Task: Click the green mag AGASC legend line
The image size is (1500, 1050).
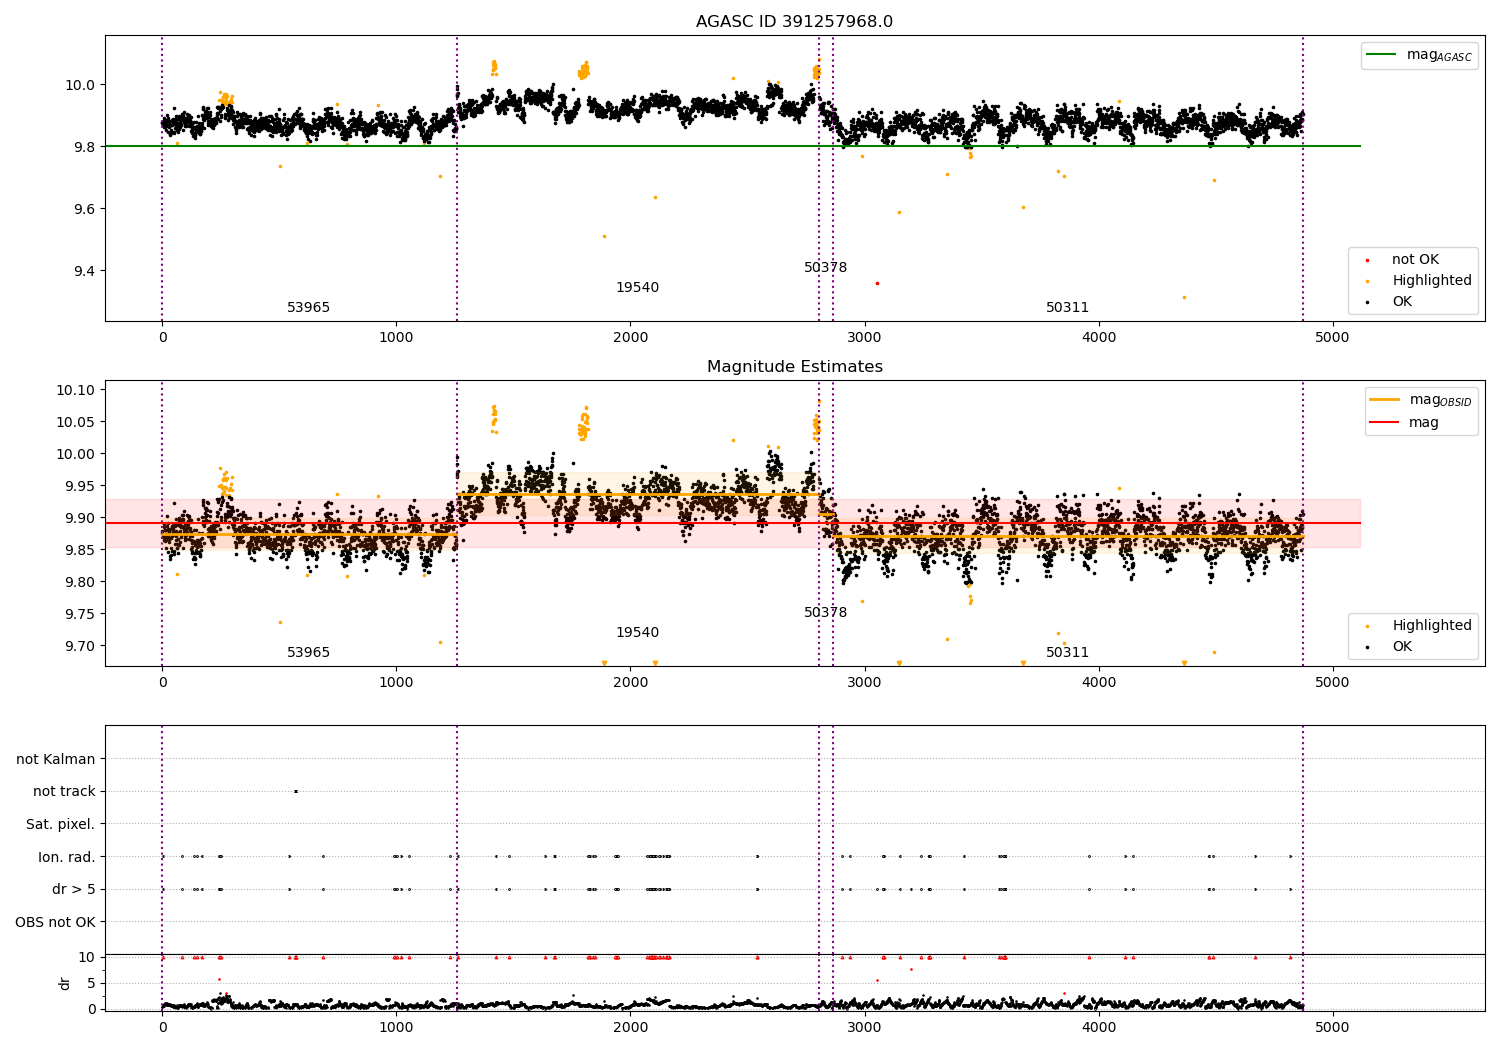Action: click(1382, 55)
